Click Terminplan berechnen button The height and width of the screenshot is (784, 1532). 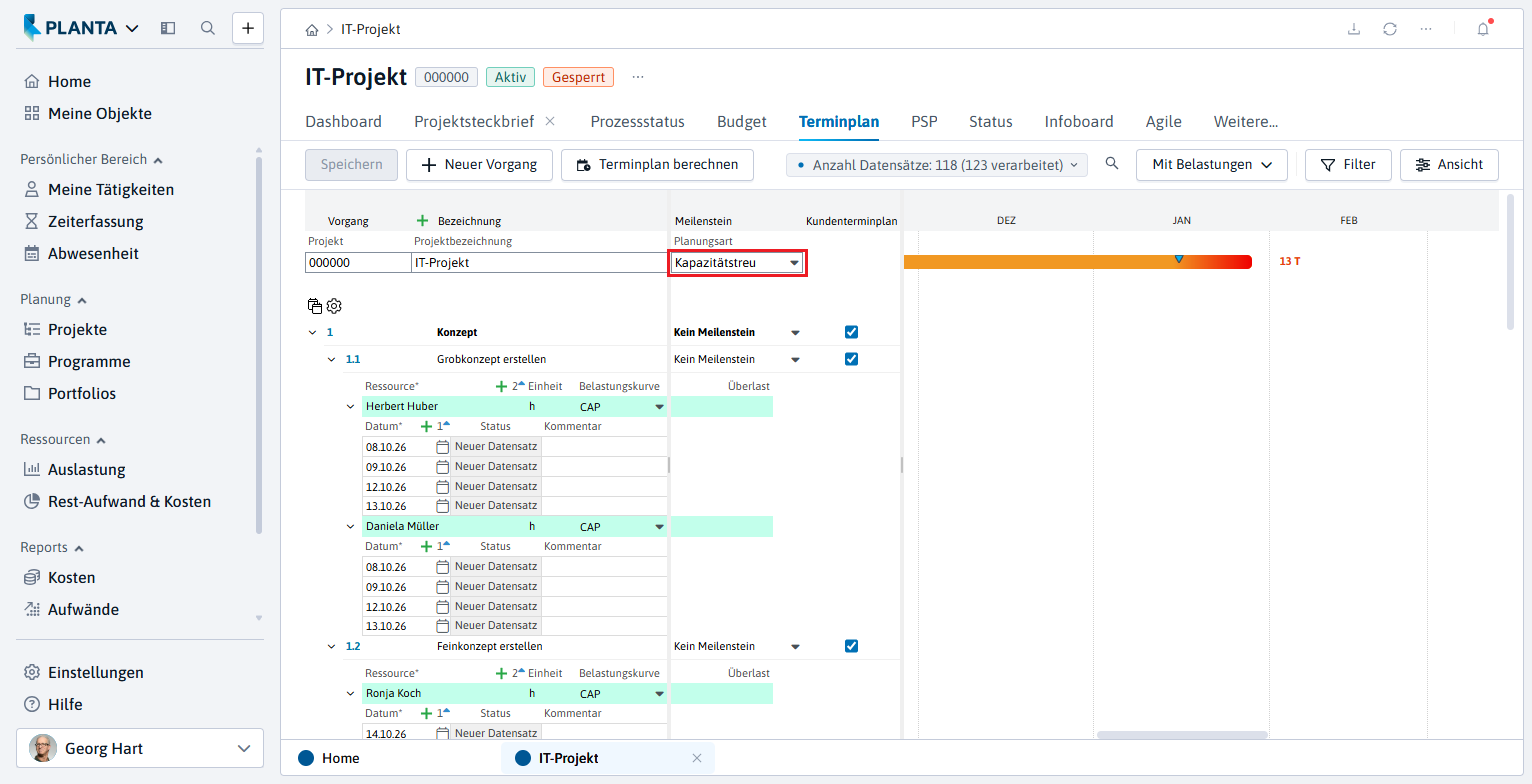pyautogui.click(x=657, y=164)
